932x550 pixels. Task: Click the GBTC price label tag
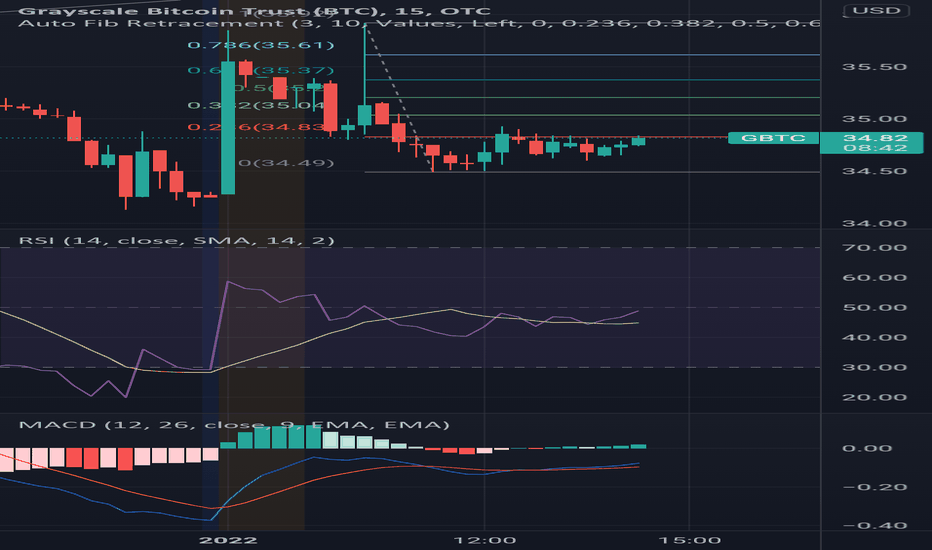coord(773,138)
